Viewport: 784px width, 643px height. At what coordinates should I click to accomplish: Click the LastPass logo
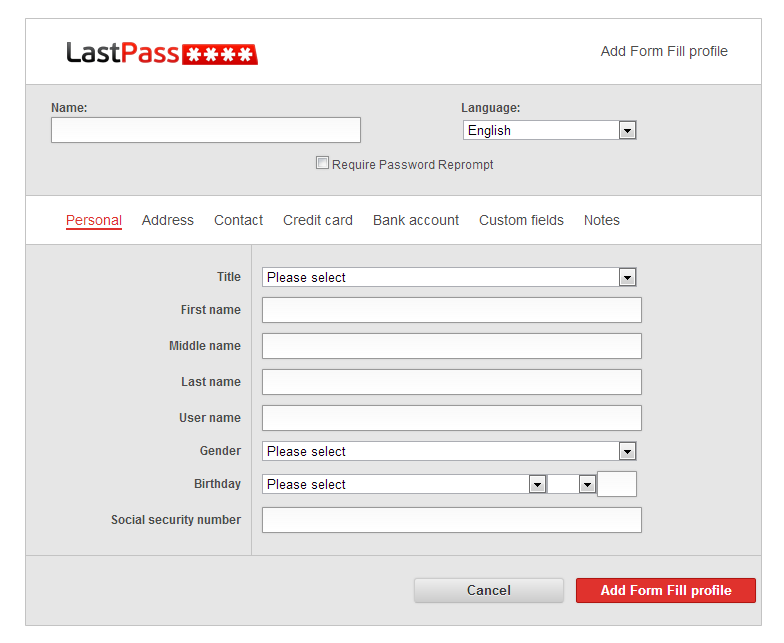[162, 53]
